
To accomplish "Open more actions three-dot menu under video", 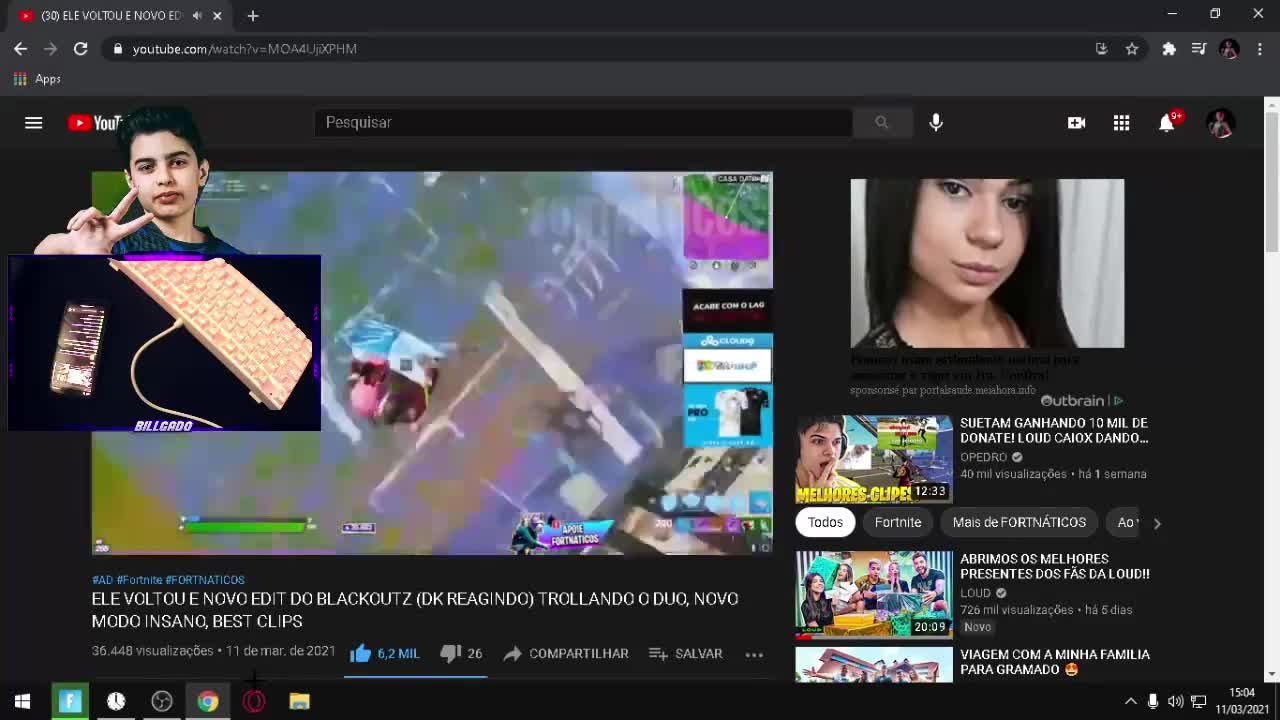I will click(754, 654).
